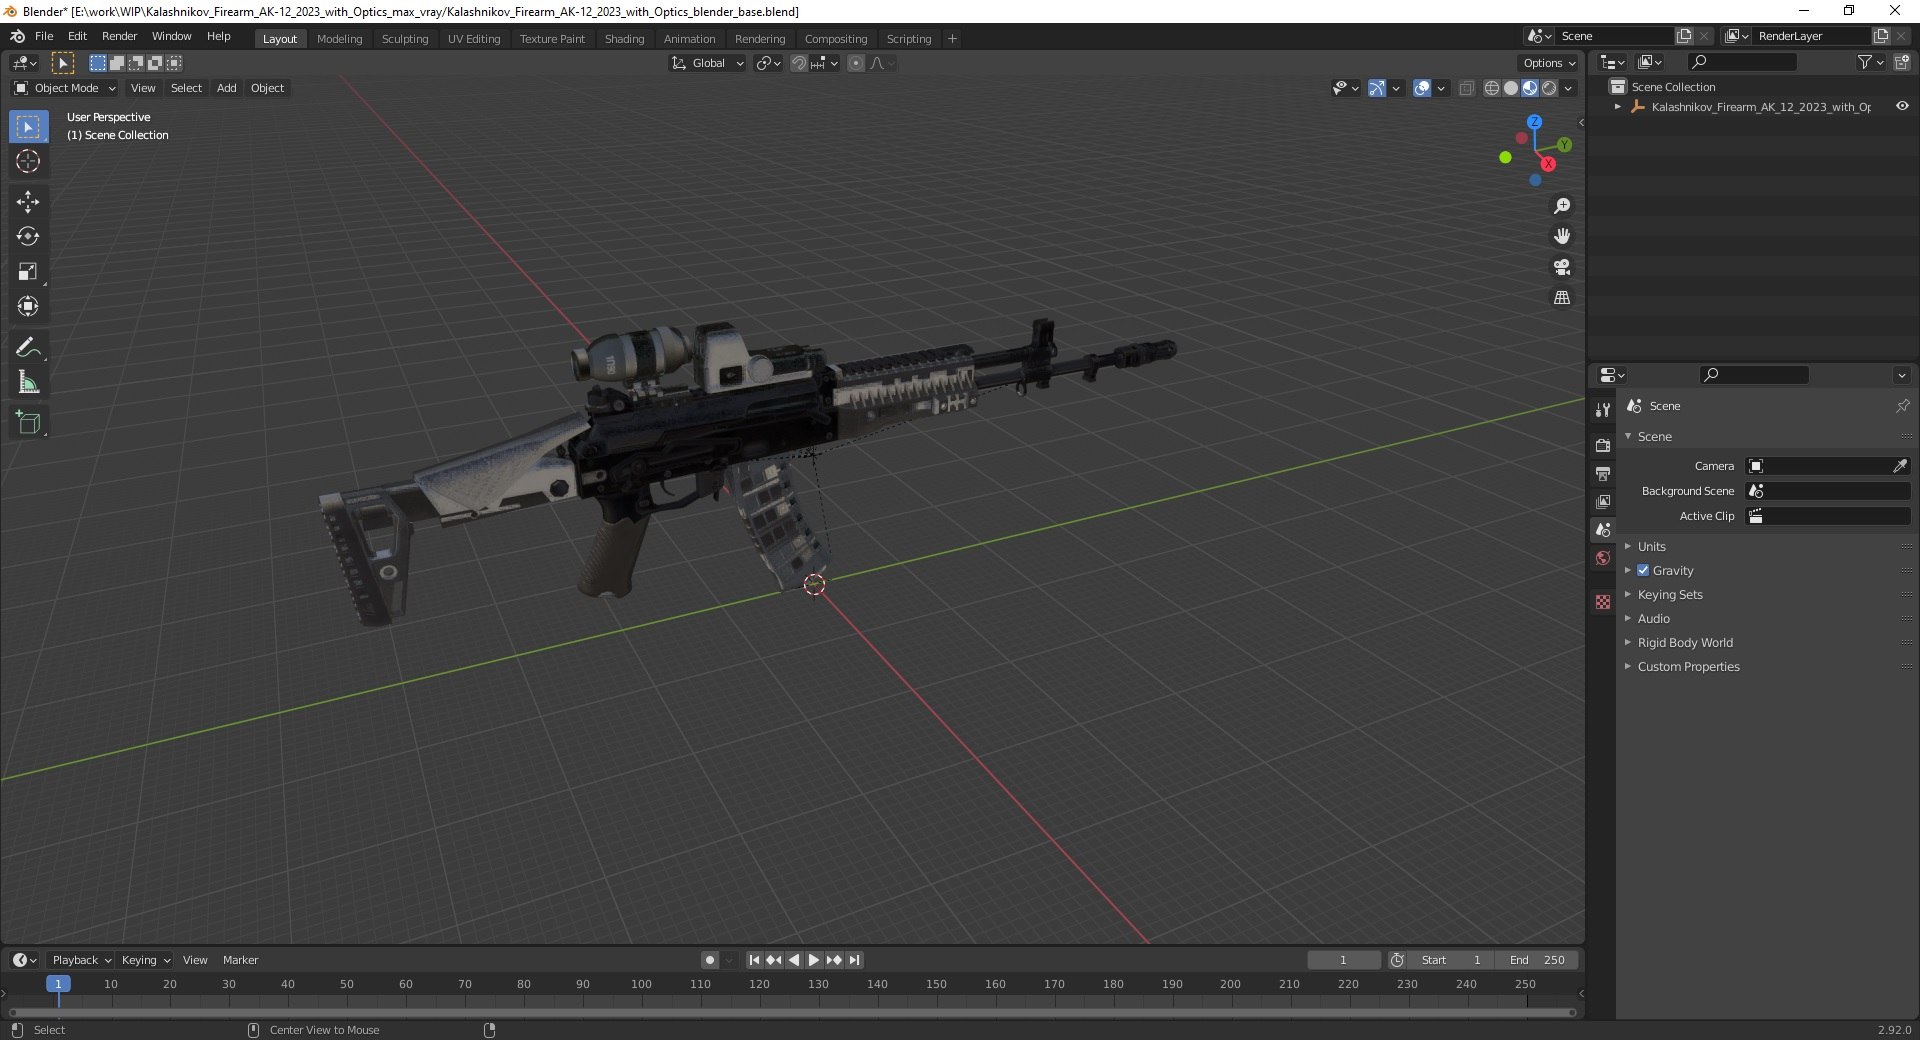
Task: Activate the 3D Cursor tool
Action: click(x=28, y=161)
